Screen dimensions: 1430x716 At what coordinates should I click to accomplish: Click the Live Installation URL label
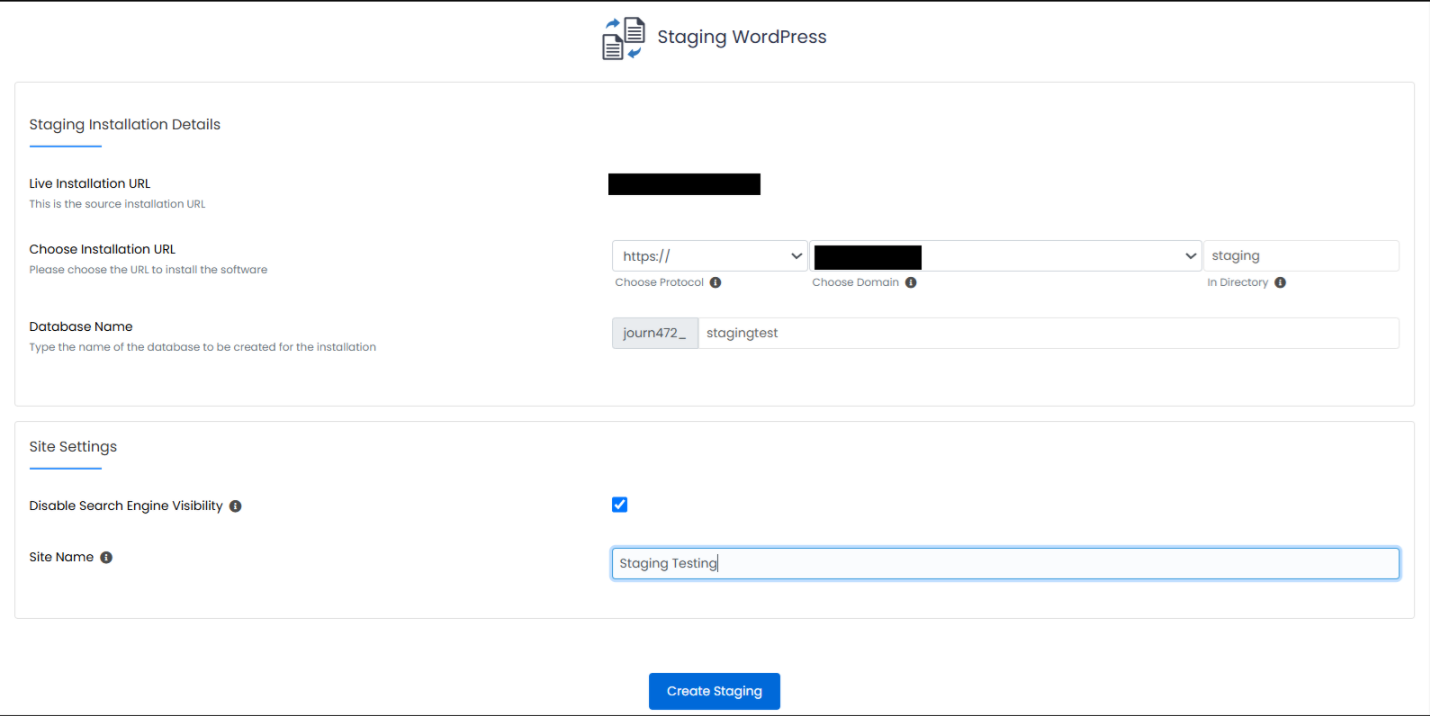click(90, 184)
